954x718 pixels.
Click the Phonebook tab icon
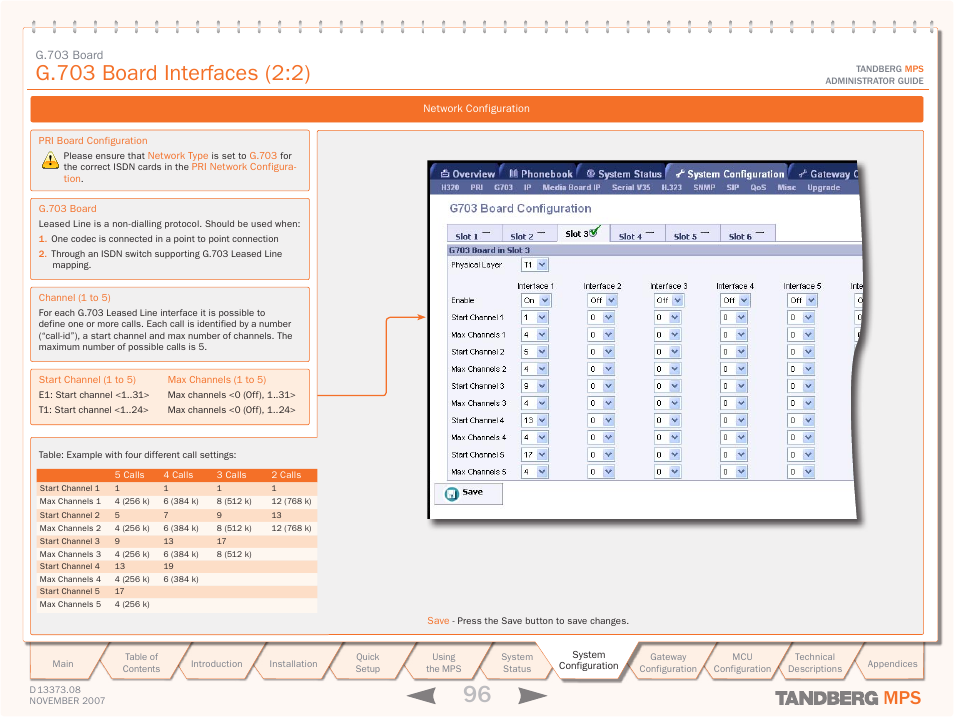513,174
